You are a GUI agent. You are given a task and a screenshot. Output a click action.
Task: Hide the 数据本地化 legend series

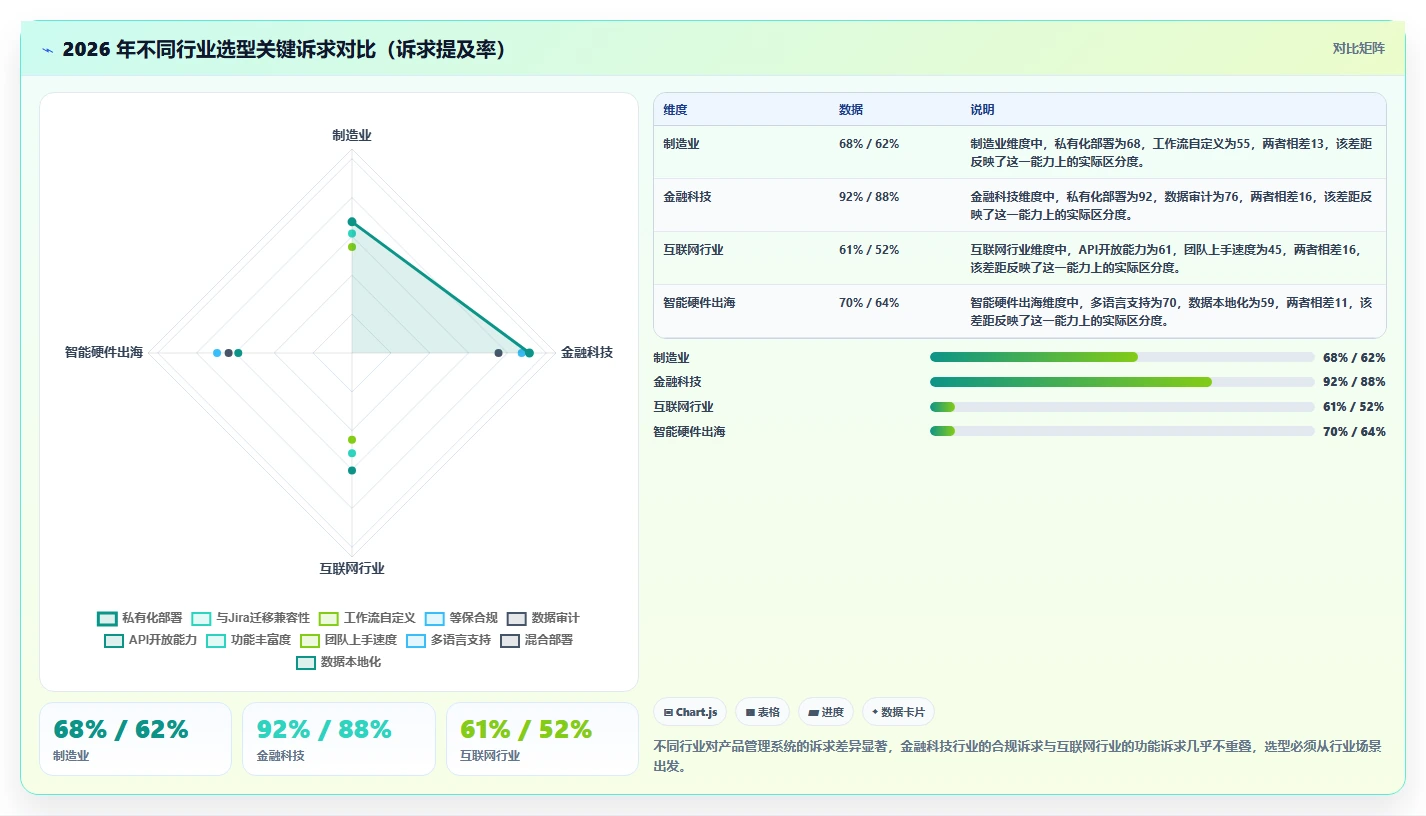coord(339,662)
